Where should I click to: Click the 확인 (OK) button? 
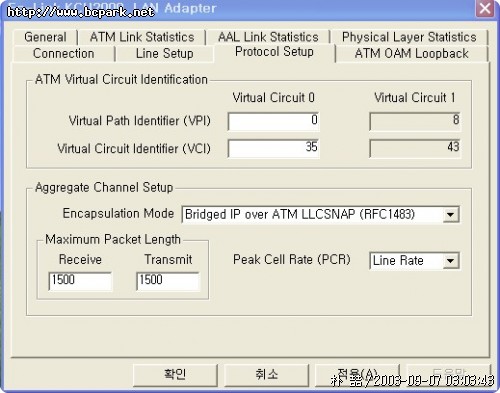[x=175, y=375]
